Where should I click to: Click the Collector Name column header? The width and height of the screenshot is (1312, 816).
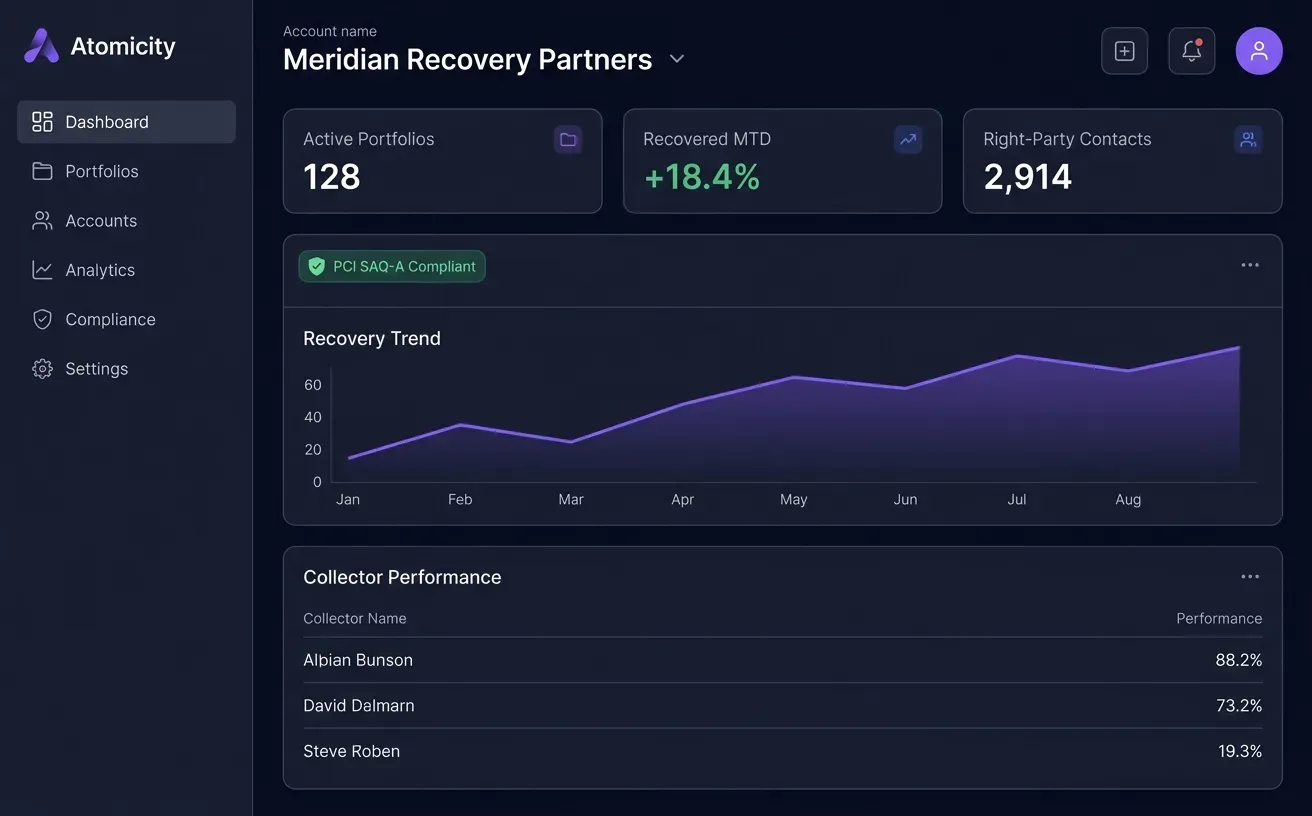point(355,619)
